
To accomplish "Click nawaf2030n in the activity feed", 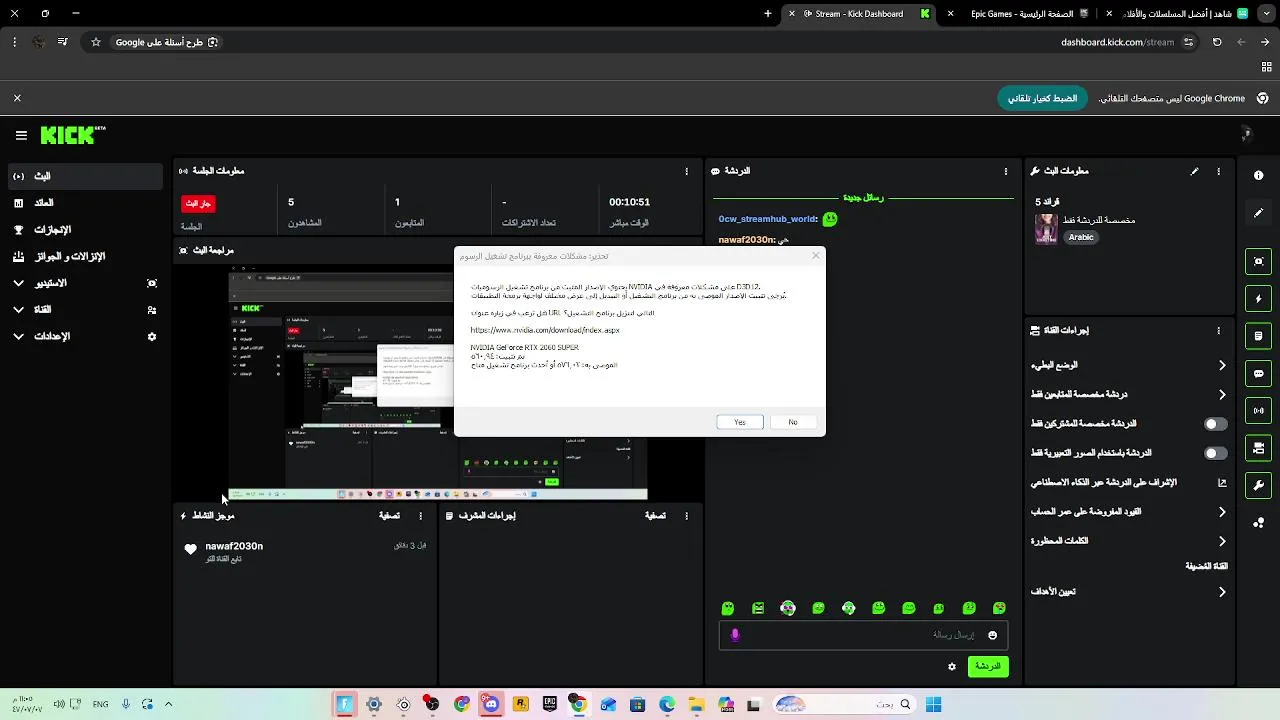I will click(x=234, y=546).
